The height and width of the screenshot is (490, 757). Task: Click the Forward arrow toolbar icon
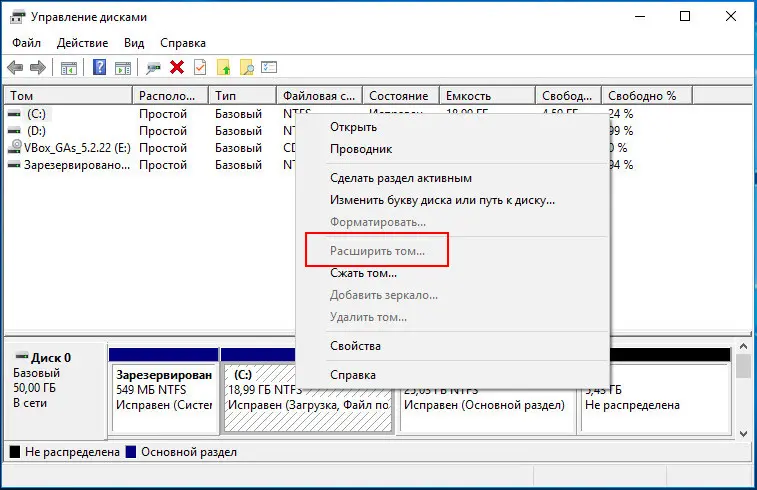tap(38, 68)
